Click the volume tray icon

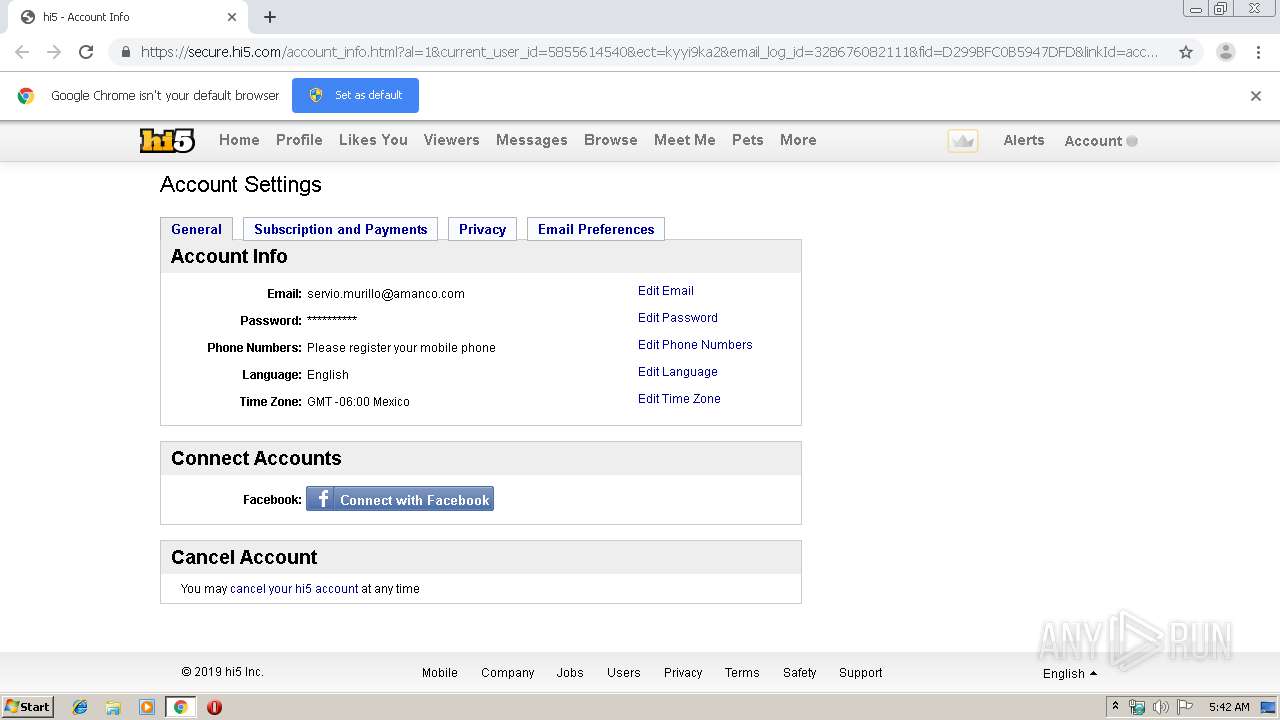(1161, 707)
